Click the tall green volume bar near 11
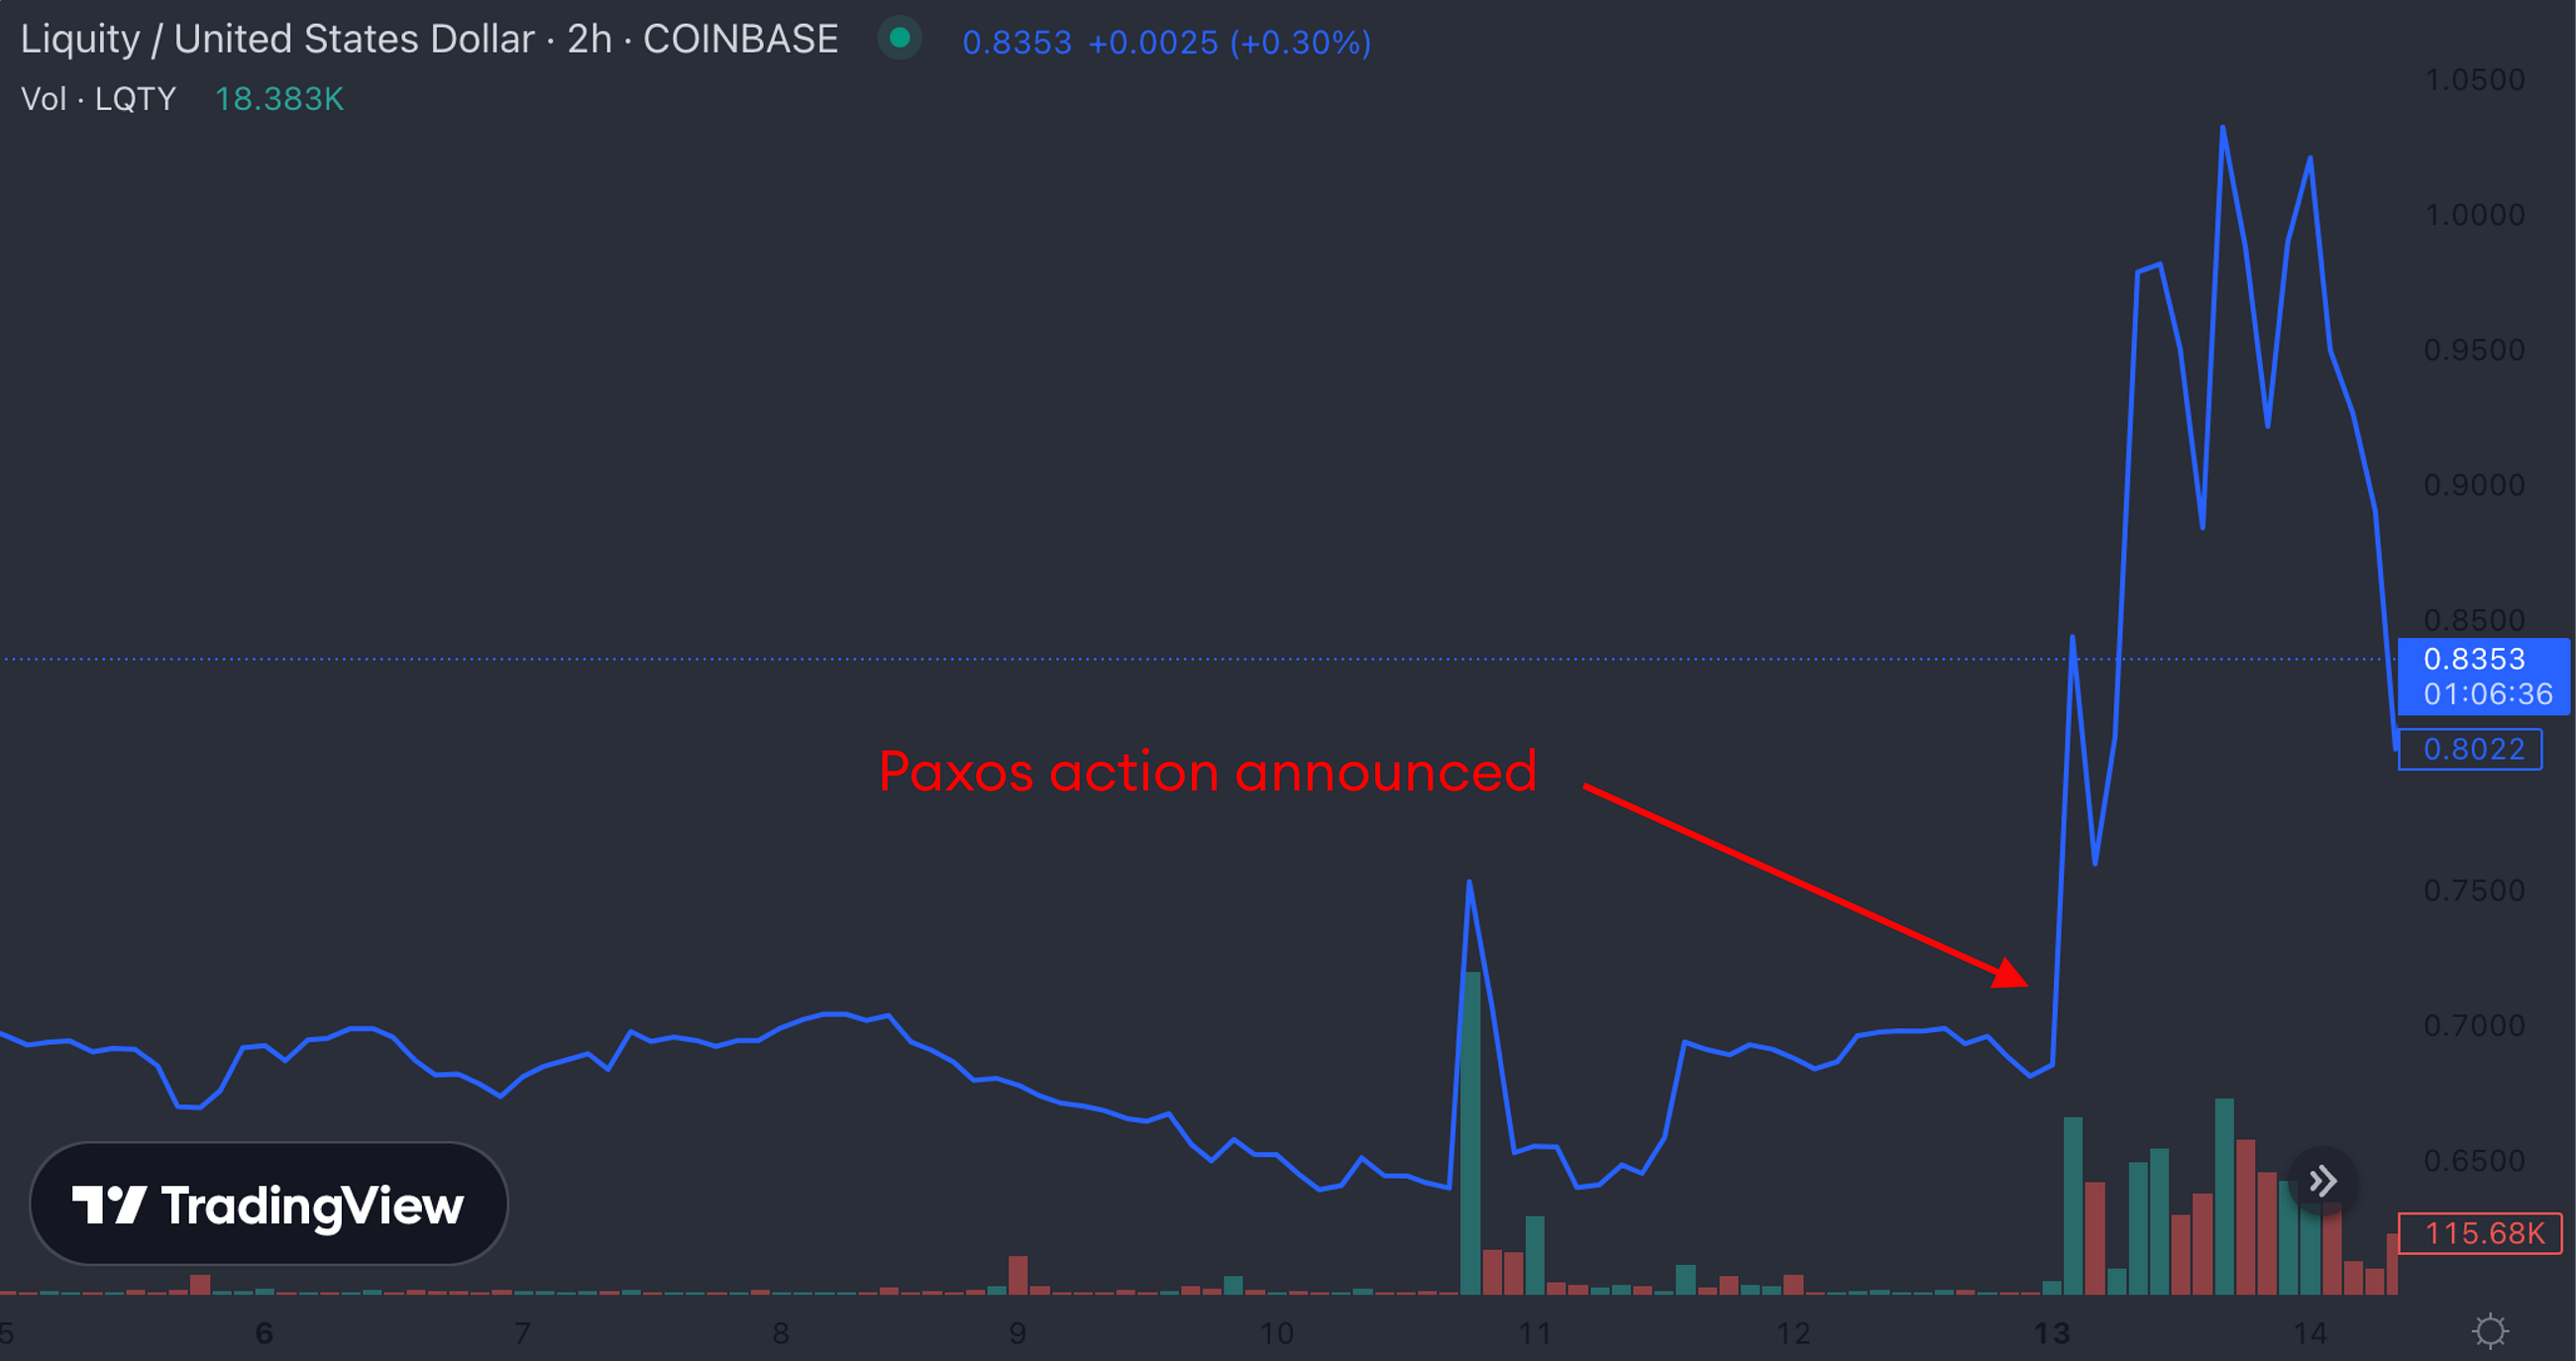Screen dimensions: 2576x1361 click(1470, 1132)
